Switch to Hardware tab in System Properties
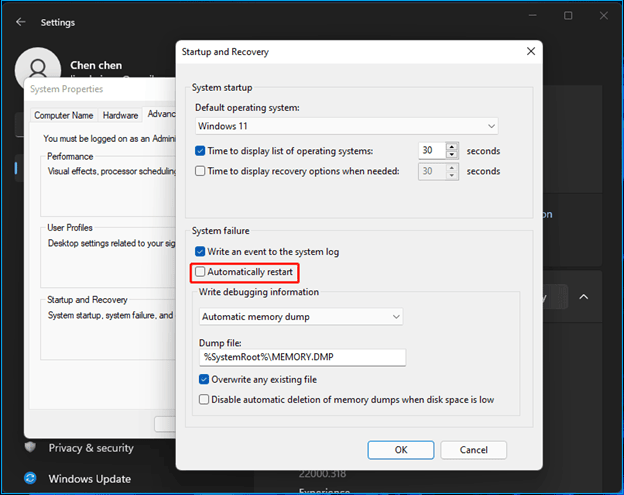 tap(120, 115)
